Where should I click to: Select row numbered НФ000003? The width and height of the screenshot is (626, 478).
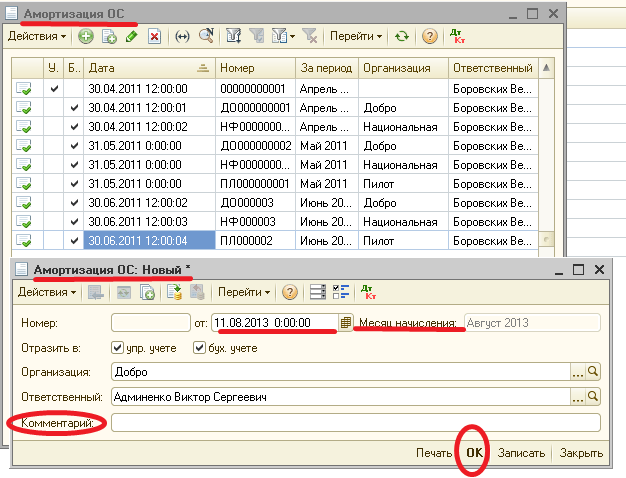pyautogui.click(x=275, y=222)
